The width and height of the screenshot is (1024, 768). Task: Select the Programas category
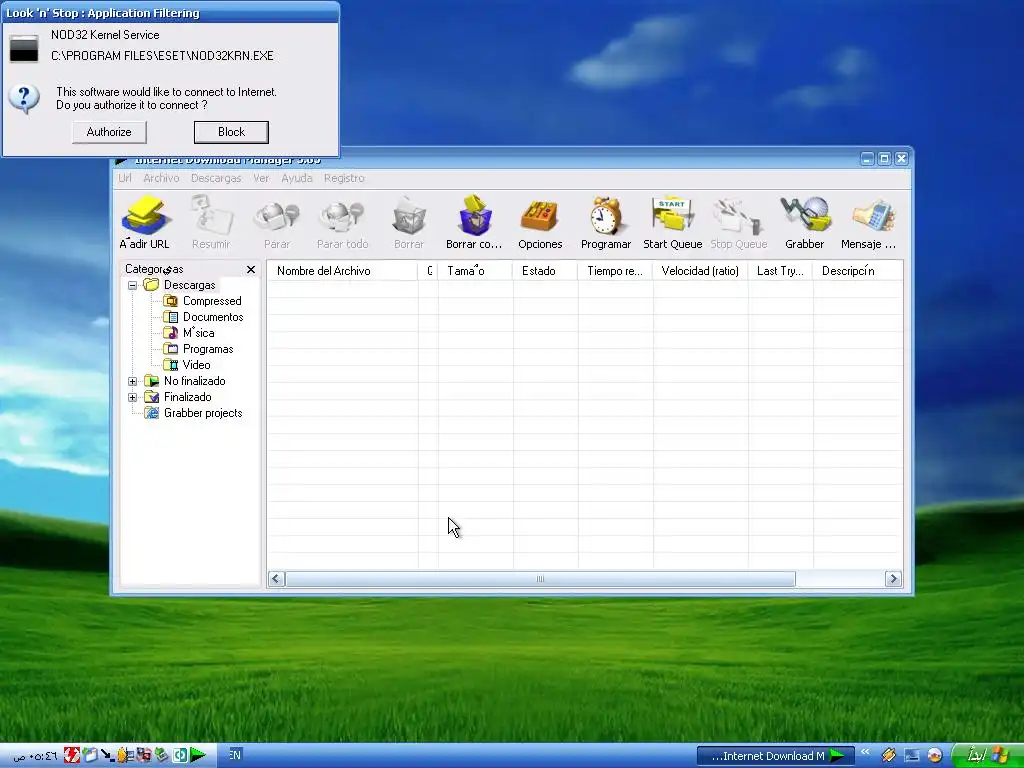click(x=208, y=349)
